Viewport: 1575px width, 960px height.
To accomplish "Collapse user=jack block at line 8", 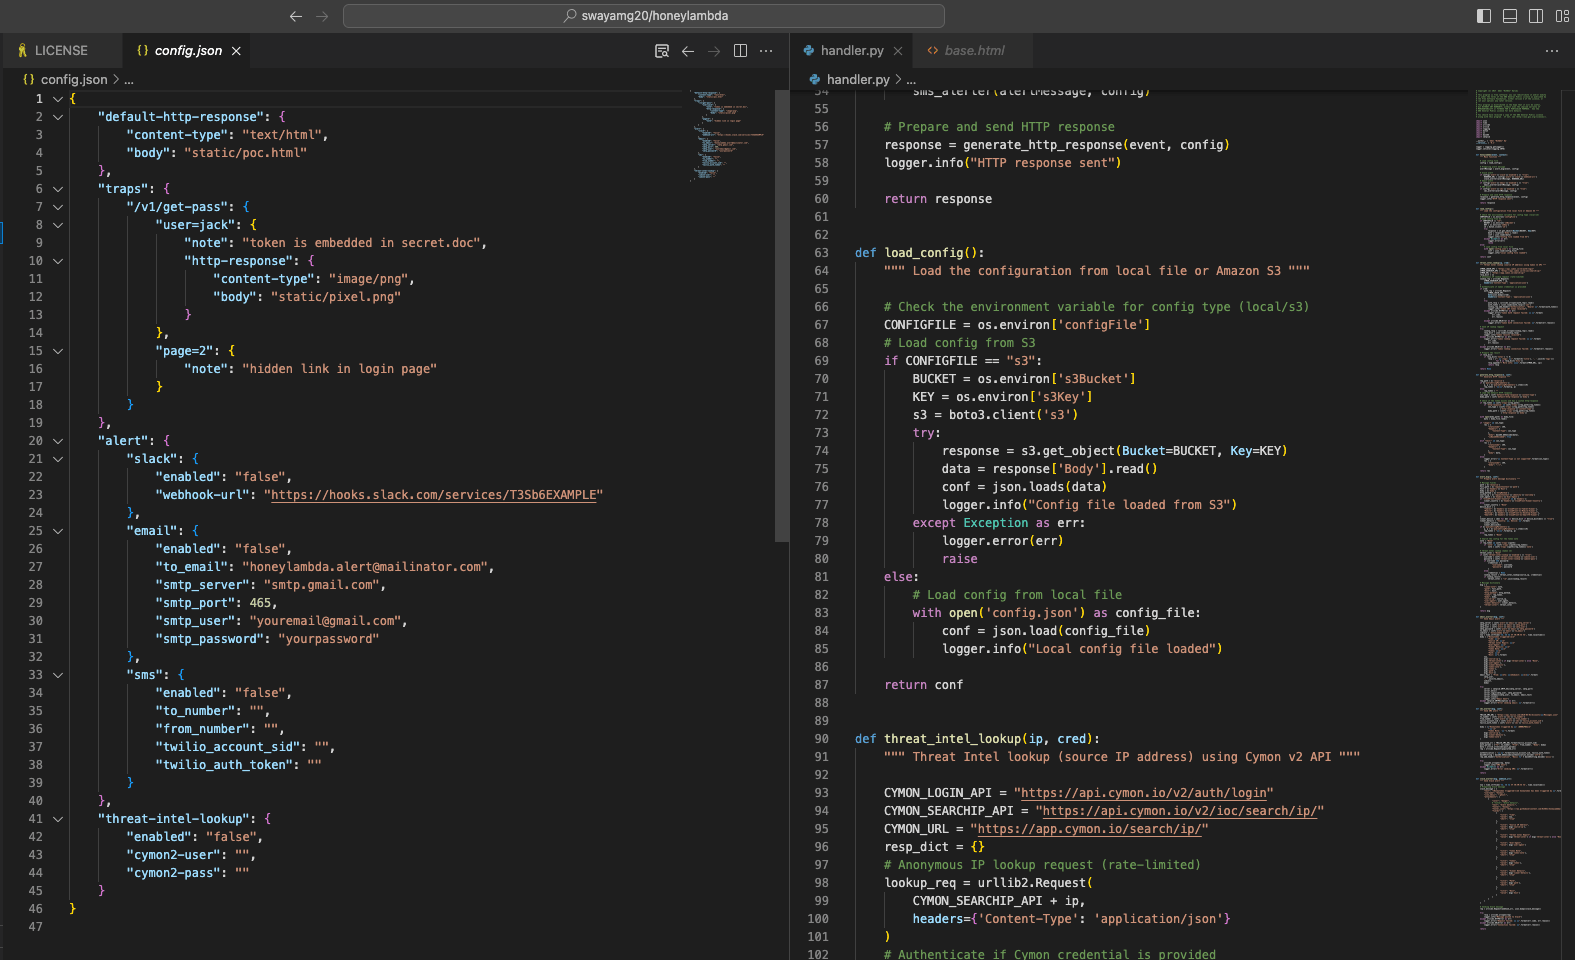I will 58,225.
